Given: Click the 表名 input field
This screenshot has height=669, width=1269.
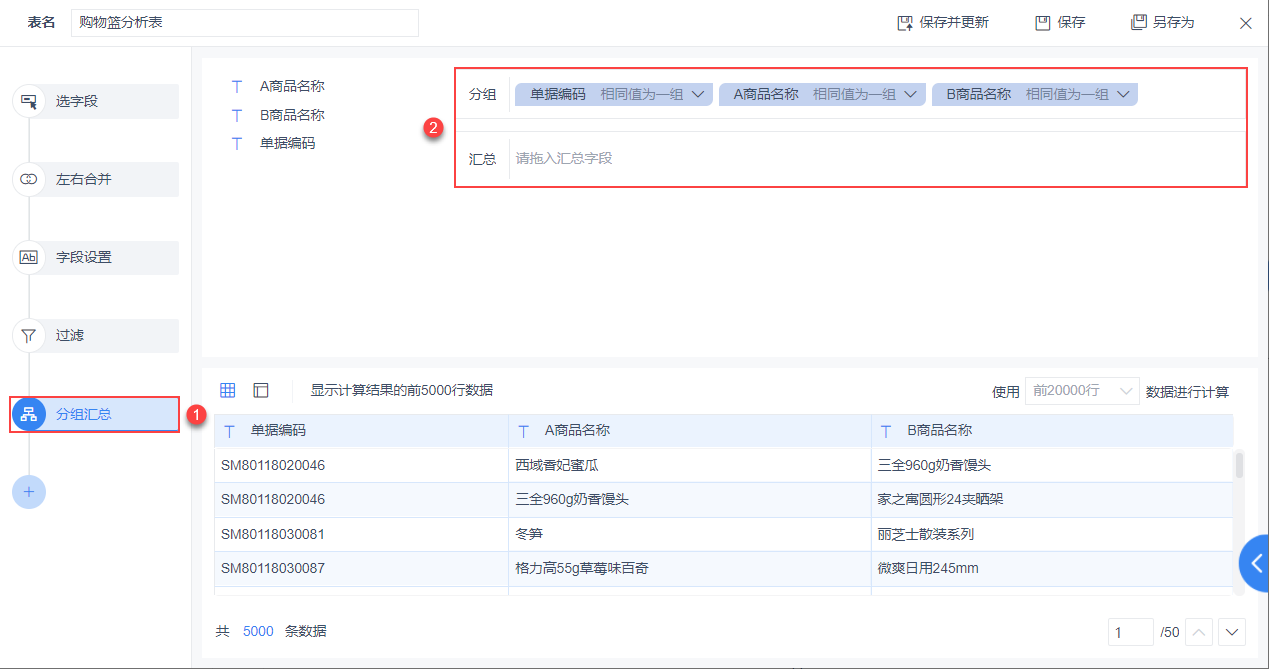Looking at the screenshot, I should pyautogui.click(x=245, y=23).
